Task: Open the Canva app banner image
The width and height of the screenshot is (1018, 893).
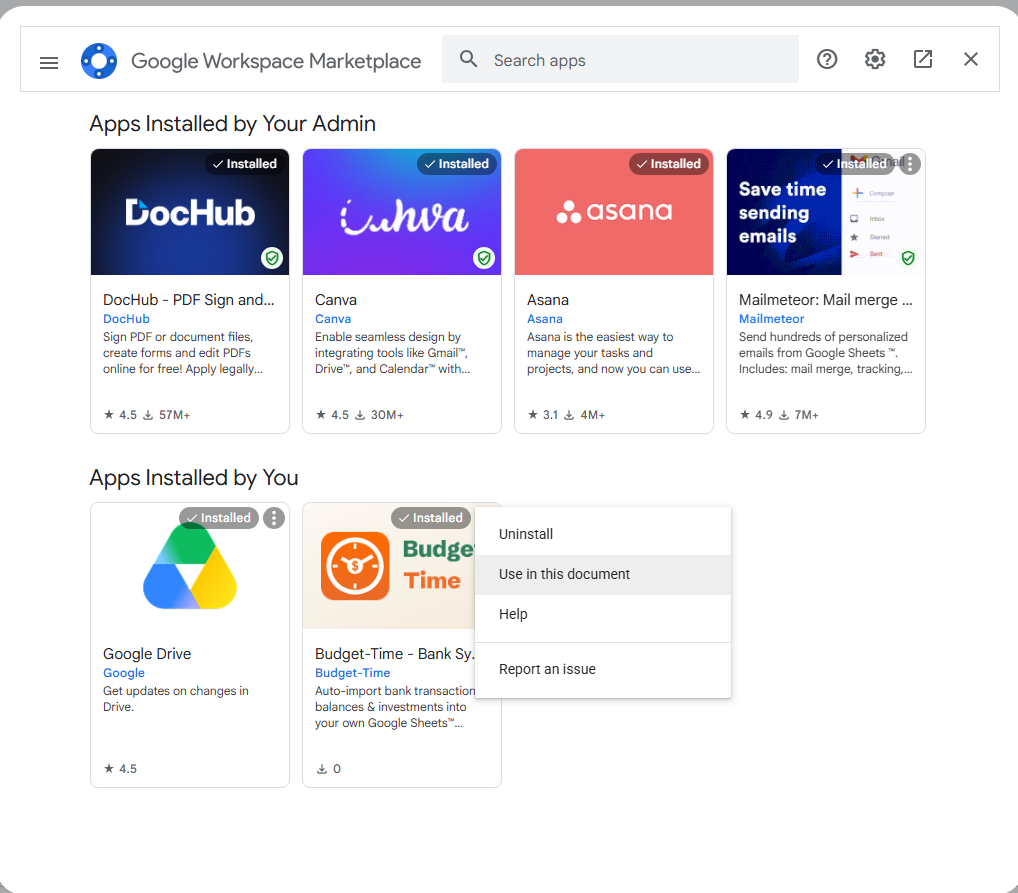Action: pos(402,212)
